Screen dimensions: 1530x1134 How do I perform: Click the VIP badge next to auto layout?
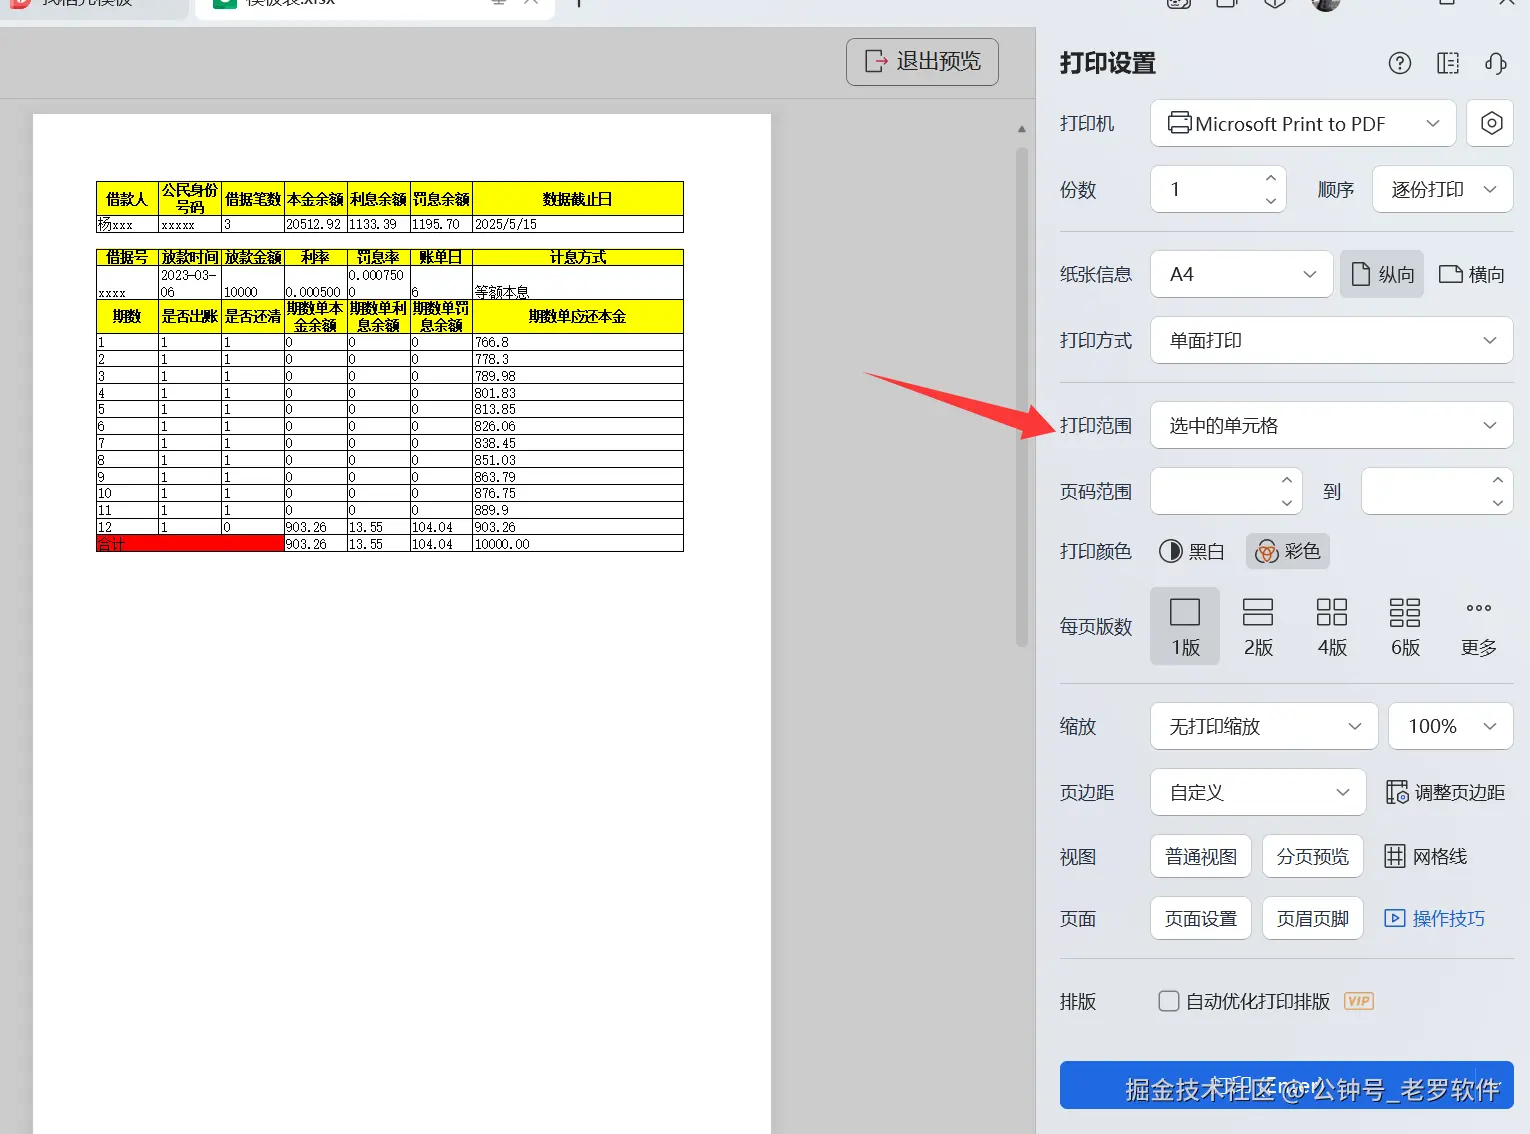click(x=1359, y=1001)
